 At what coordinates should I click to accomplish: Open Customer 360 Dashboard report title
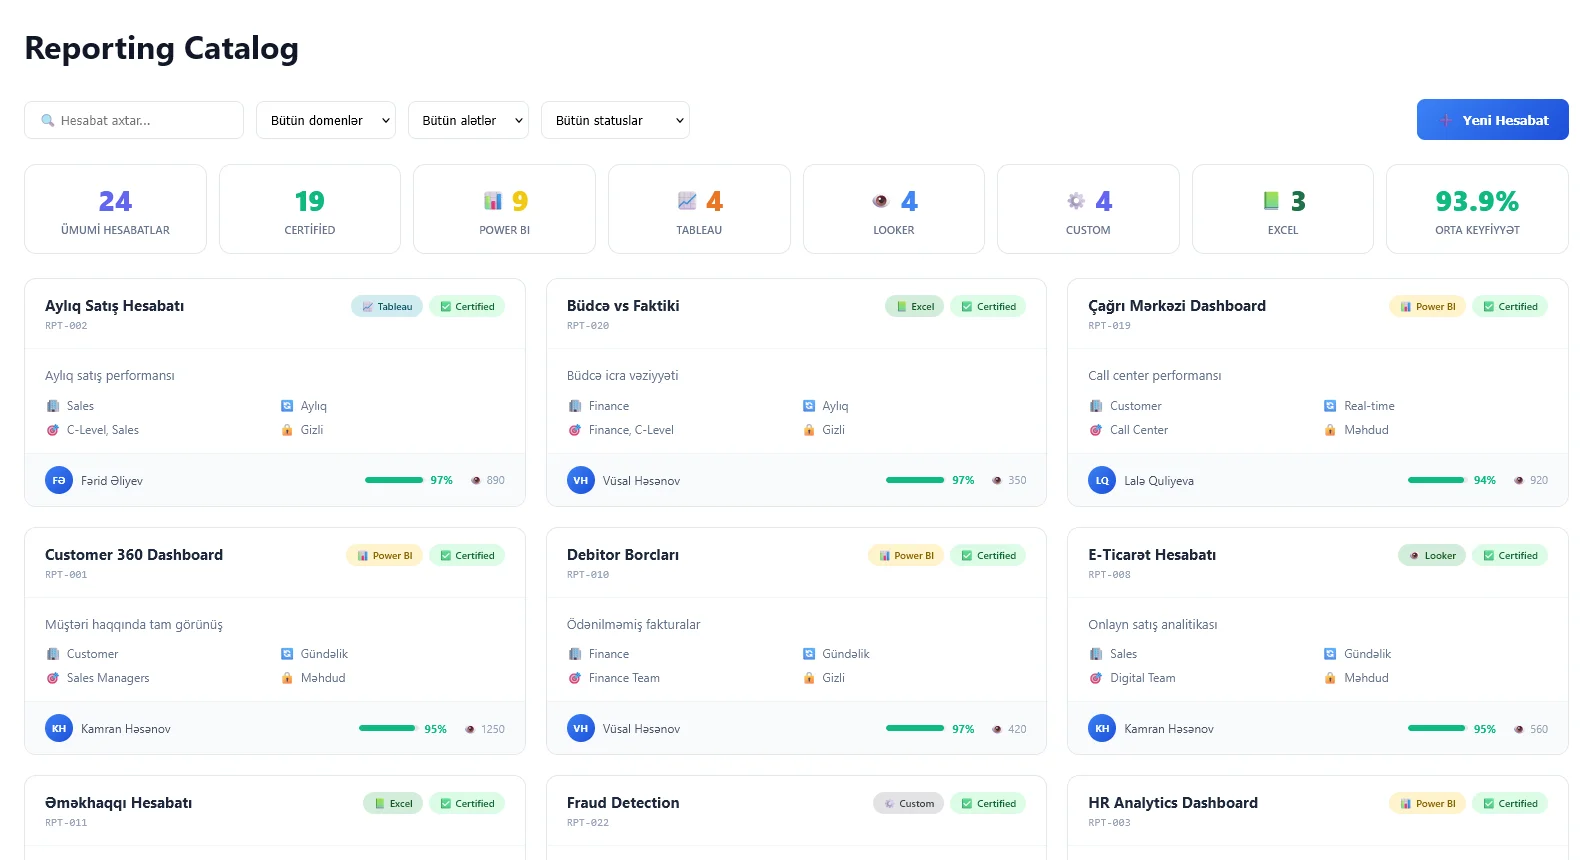pyautogui.click(x=134, y=555)
